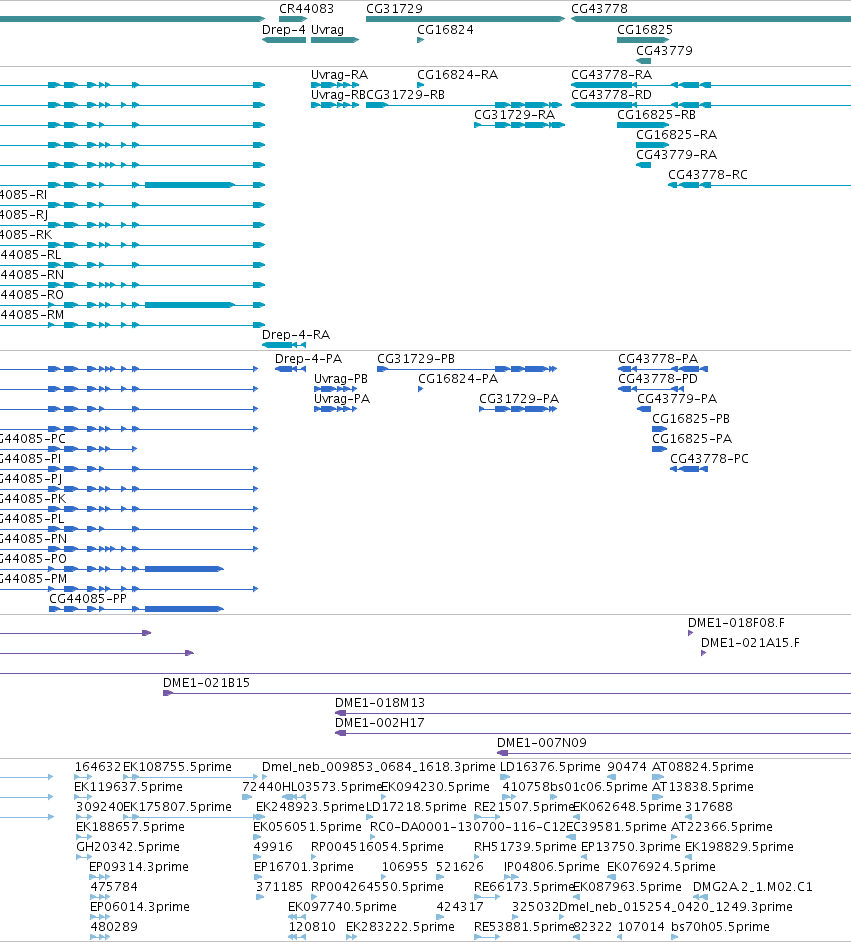This screenshot has width=851, height=942.
Task: Select EST EK188657.5prime
Action: click(x=130, y=827)
